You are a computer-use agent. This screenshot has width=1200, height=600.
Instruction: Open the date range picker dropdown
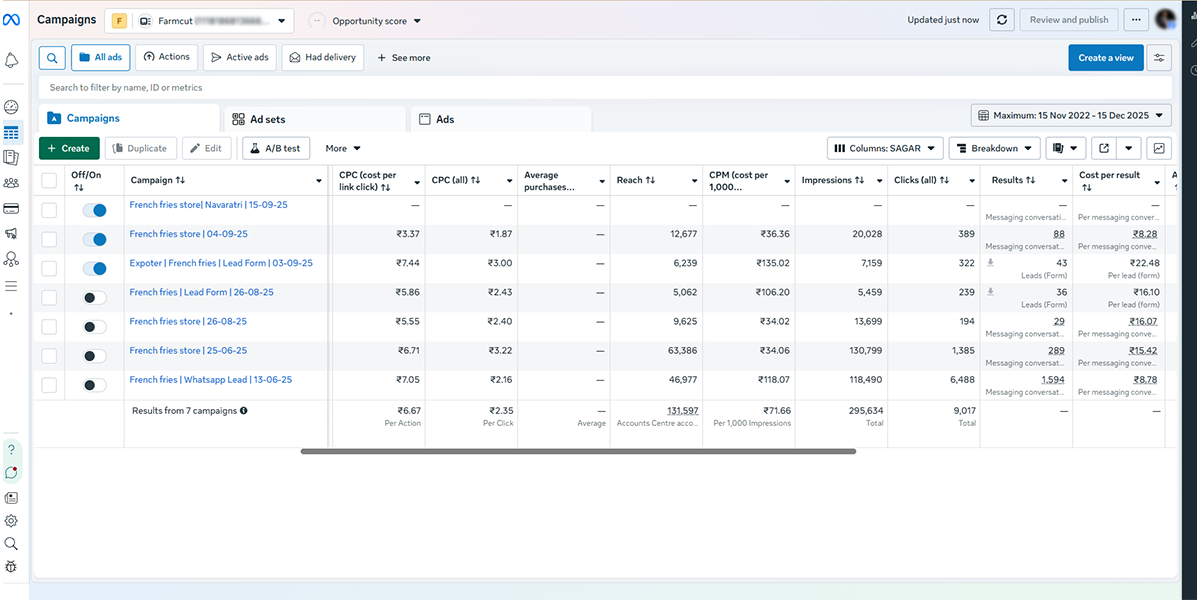coord(1071,115)
